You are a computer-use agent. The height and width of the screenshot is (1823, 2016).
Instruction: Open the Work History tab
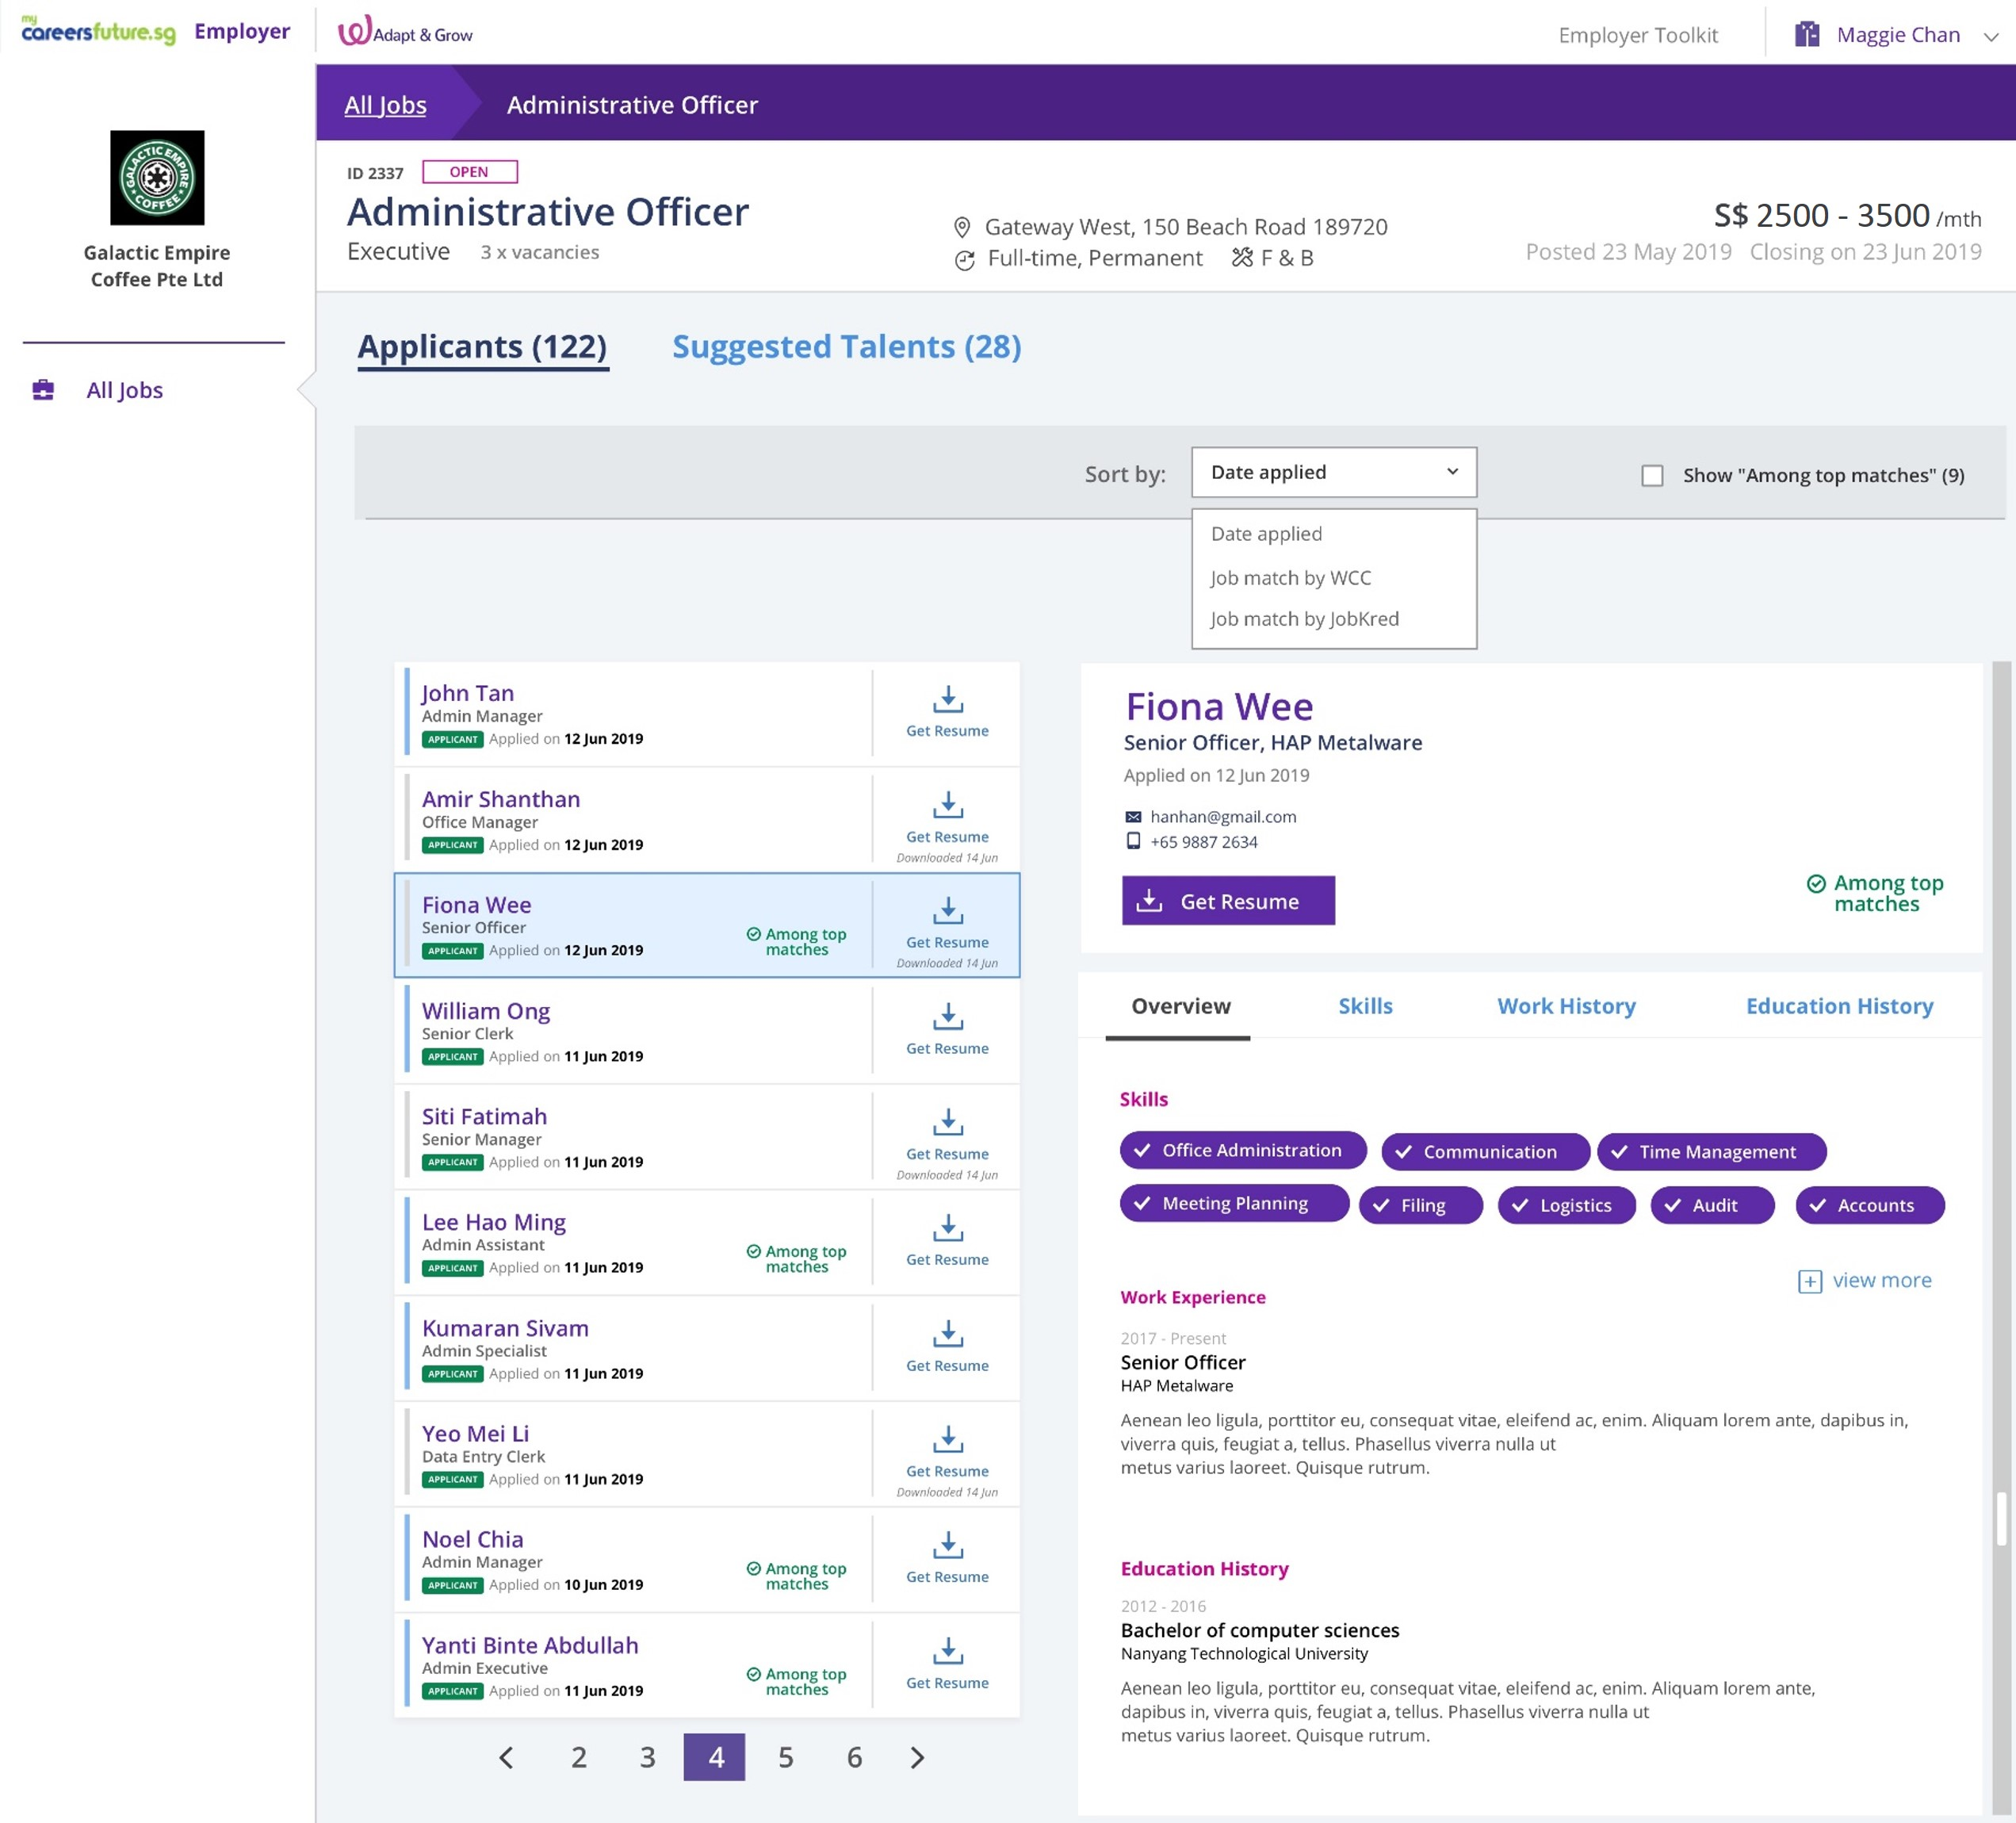1565,1006
